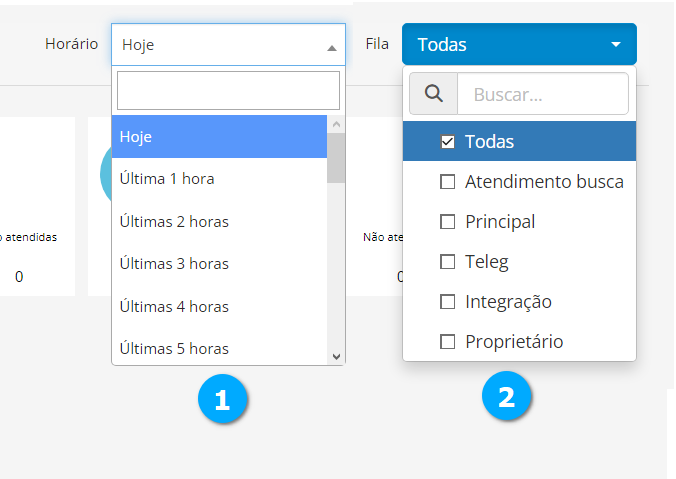Enable the Principal queue checkbox

point(448,222)
